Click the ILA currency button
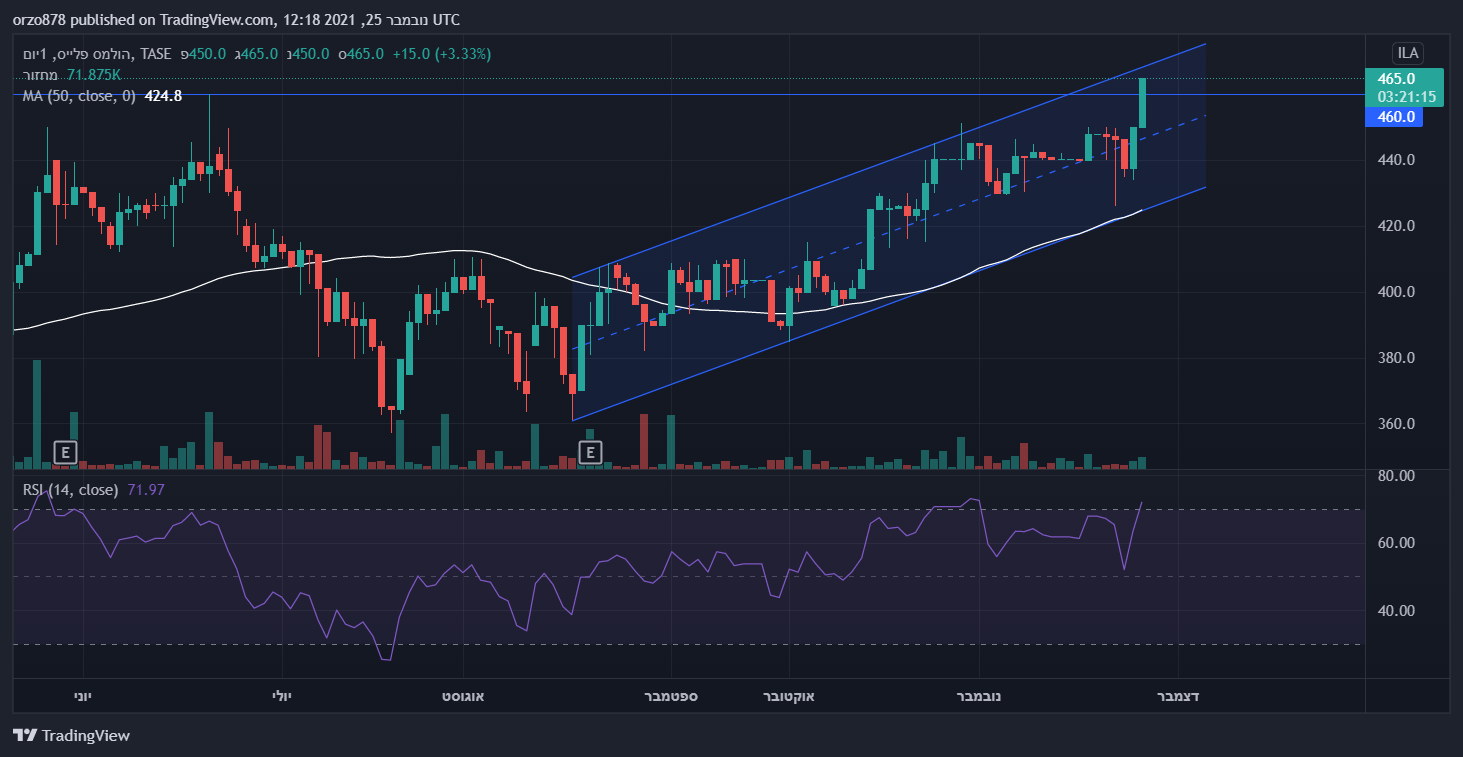The height and width of the screenshot is (757, 1463). tap(1408, 53)
